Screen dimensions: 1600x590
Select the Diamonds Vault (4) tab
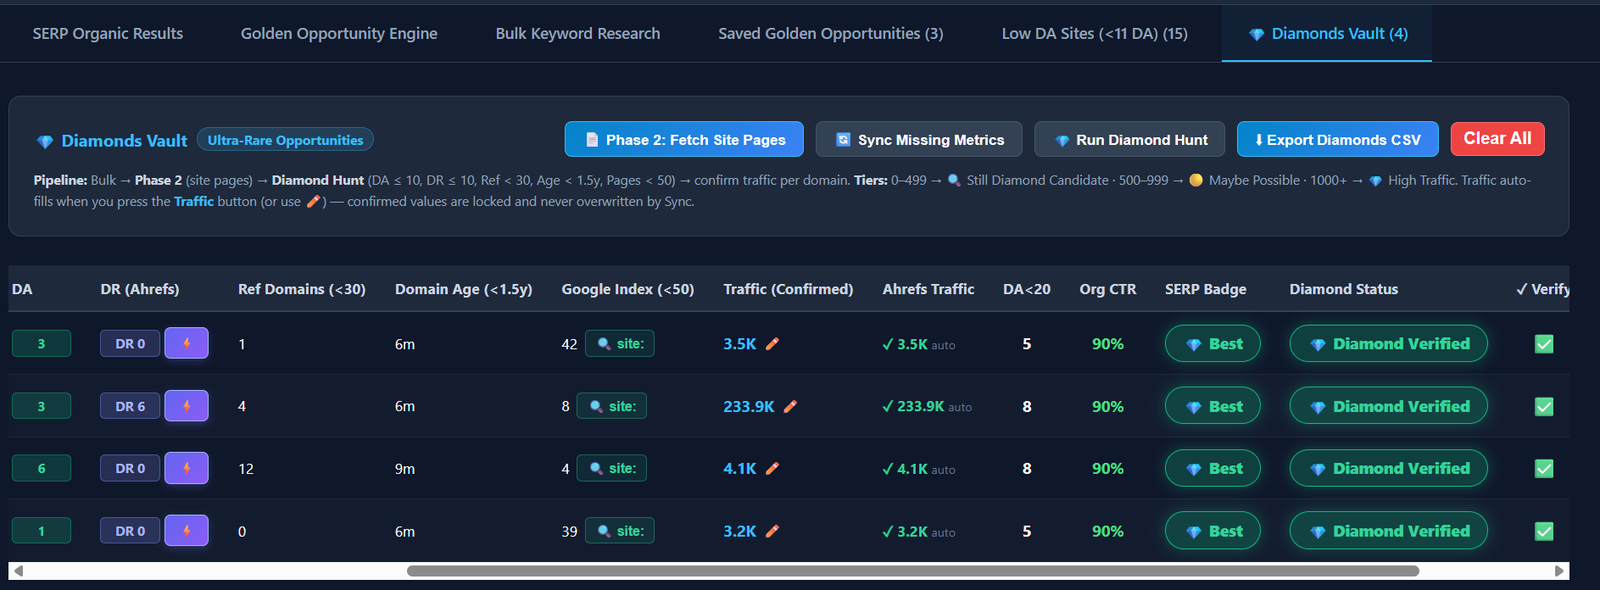(x=1327, y=33)
